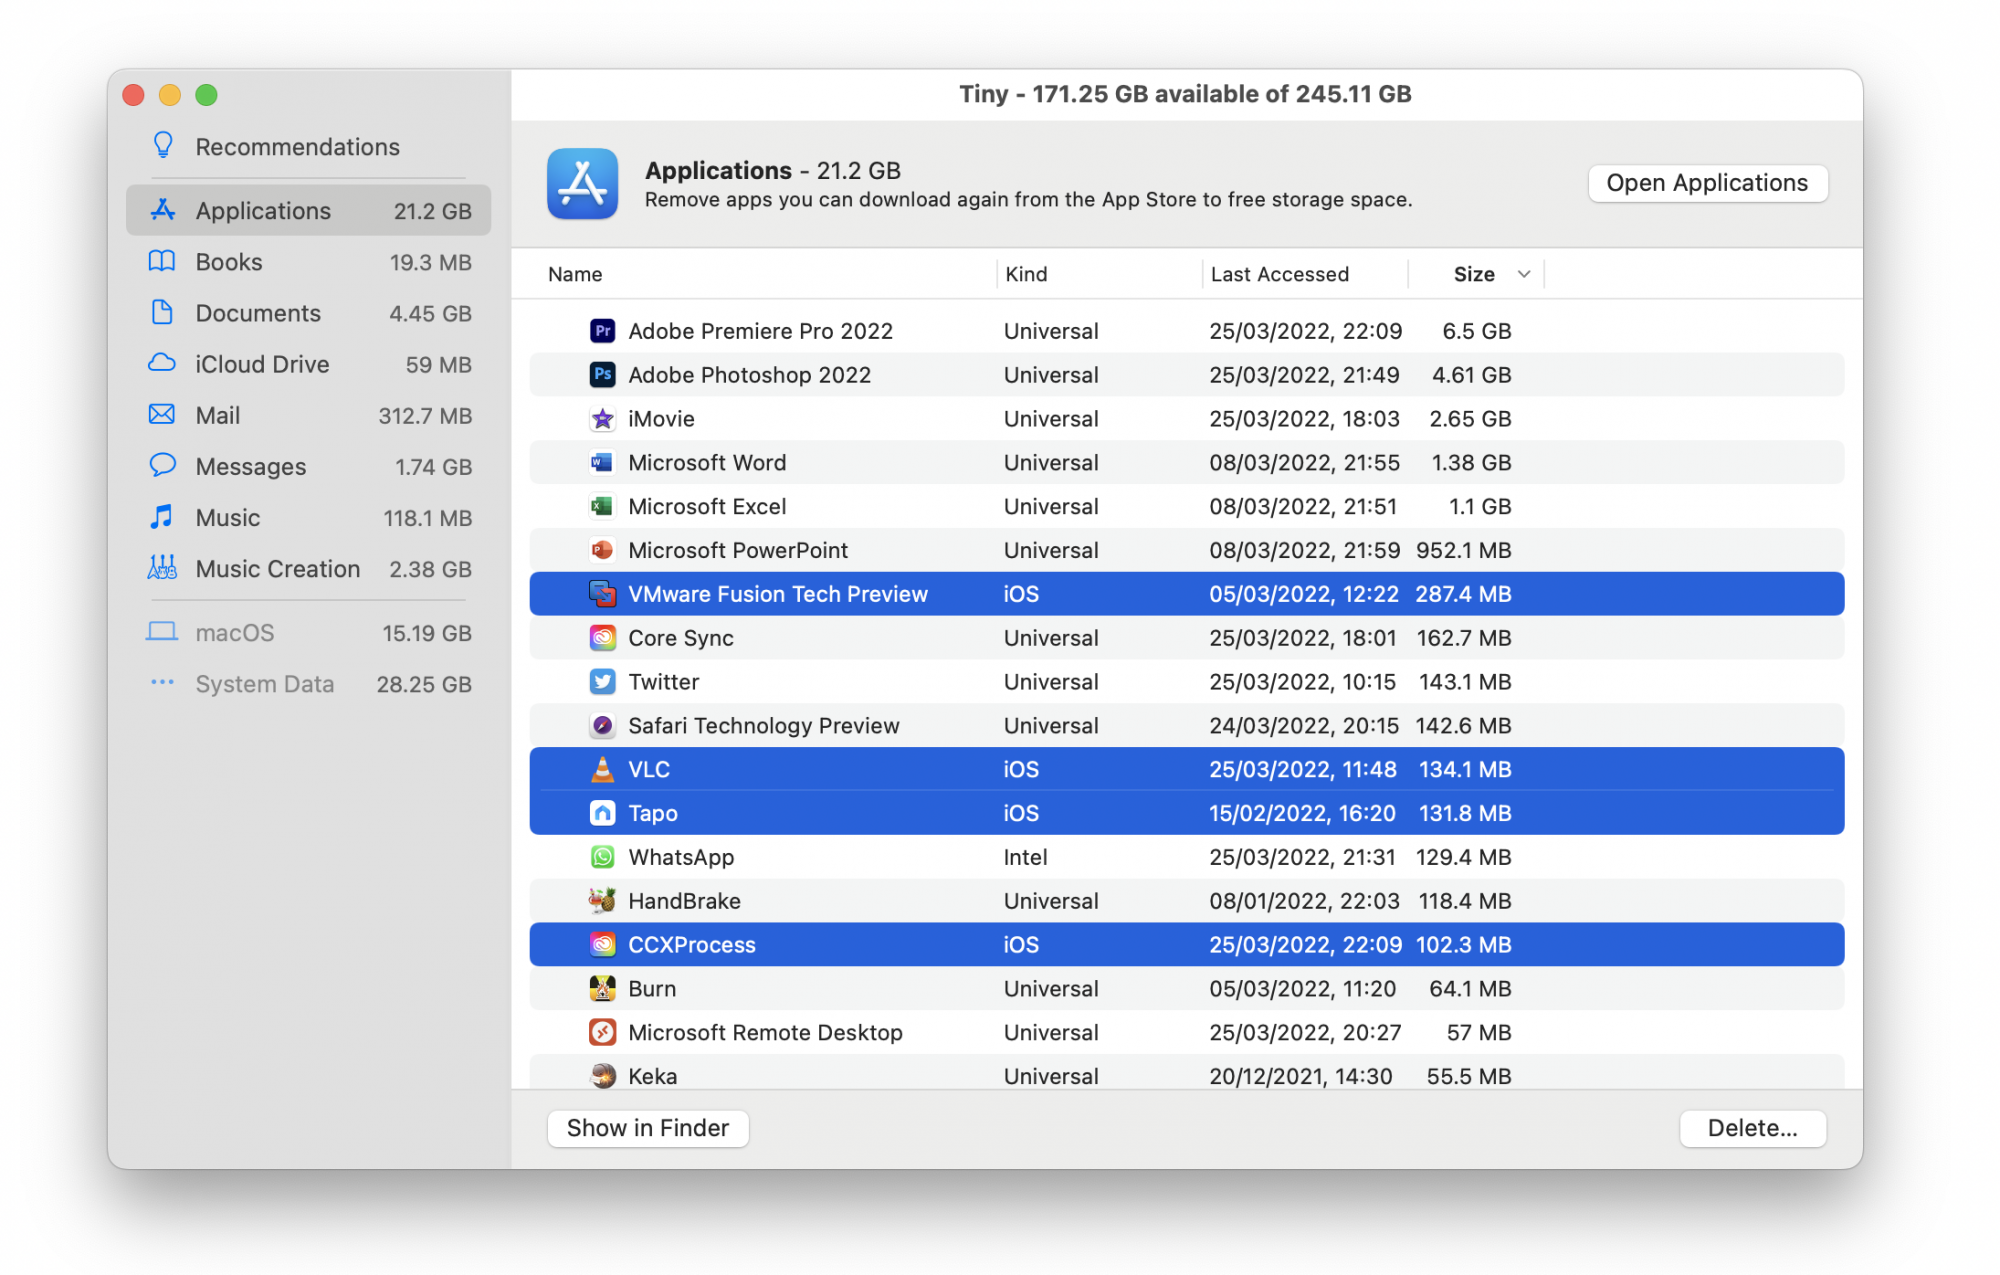Sort the list by Kind column

pyautogui.click(x=1026, y=274)
